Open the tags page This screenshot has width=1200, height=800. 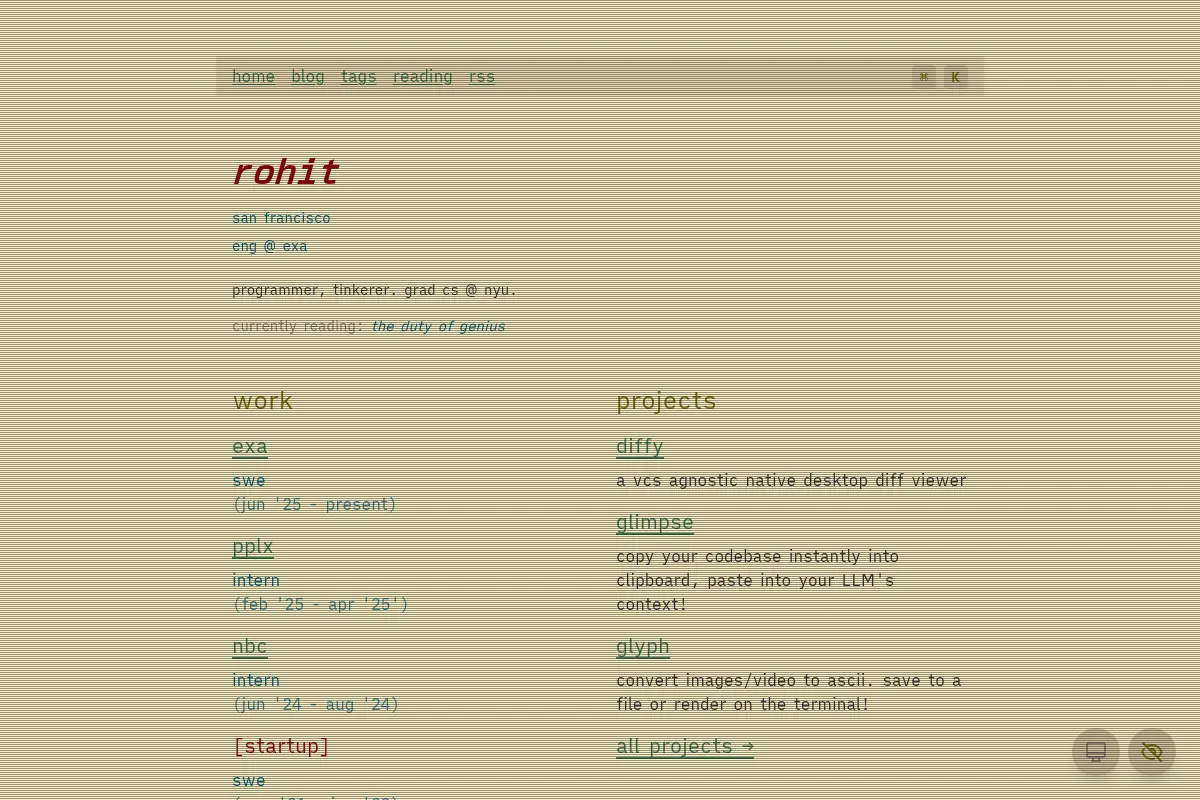pos(359,77)
